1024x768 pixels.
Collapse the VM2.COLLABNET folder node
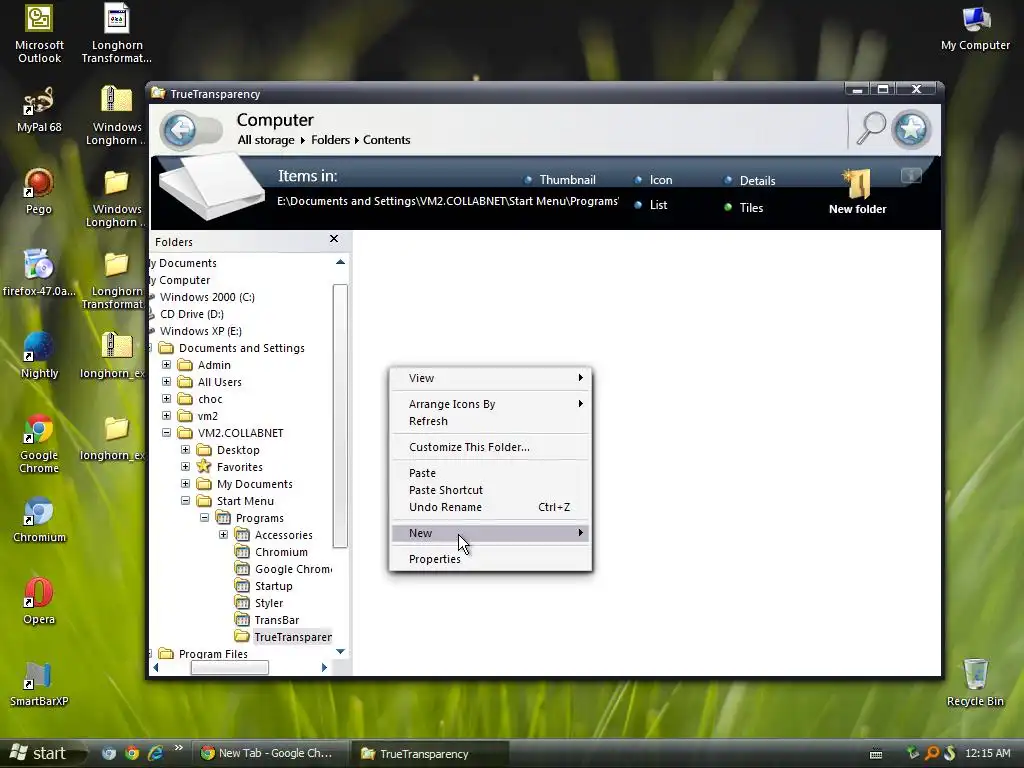(167, 432)
